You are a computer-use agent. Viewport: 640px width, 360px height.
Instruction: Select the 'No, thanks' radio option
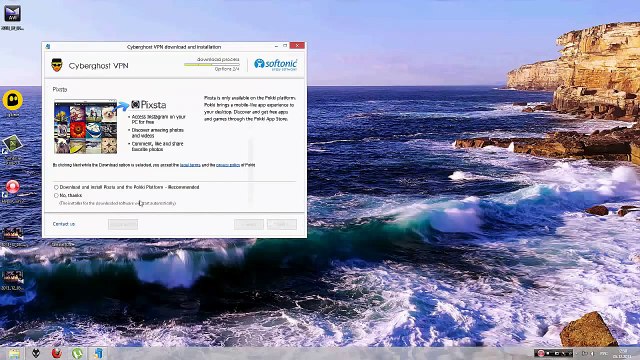(x=56, y=196)
